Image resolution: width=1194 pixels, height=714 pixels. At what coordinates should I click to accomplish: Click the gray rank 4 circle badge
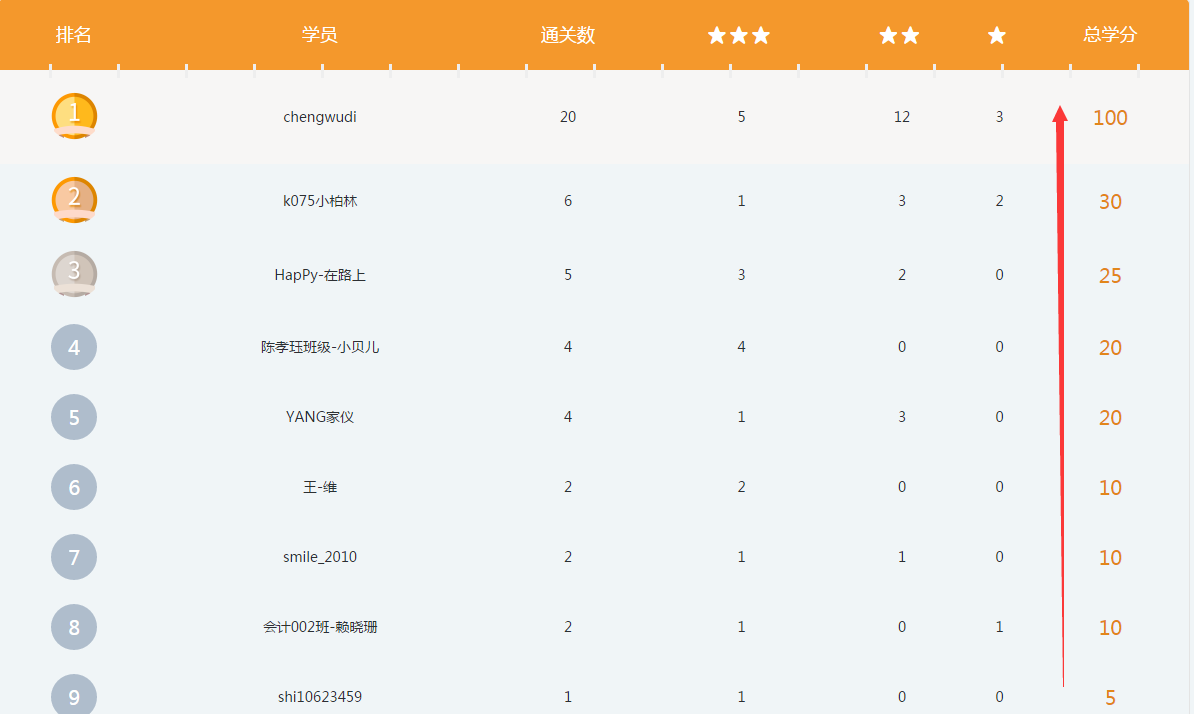(74, 346)
